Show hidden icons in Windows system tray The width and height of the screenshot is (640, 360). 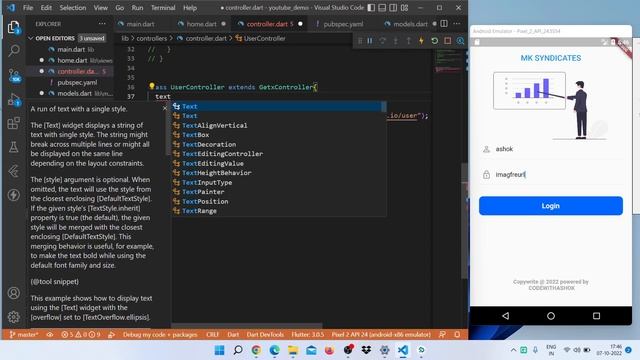[x=513, y=350]
